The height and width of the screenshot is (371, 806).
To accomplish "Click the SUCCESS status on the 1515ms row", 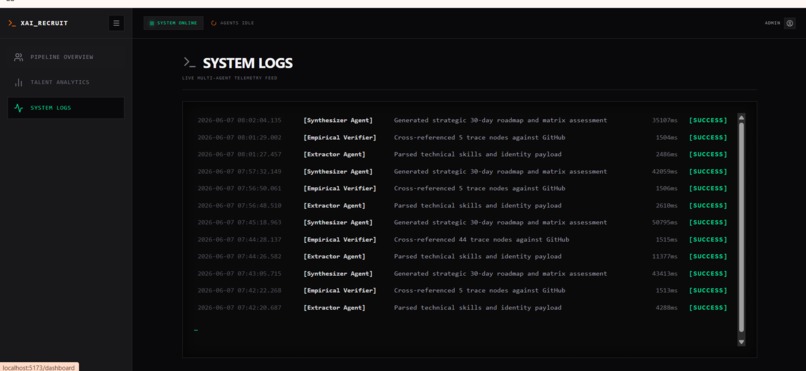I will point(708,239).
